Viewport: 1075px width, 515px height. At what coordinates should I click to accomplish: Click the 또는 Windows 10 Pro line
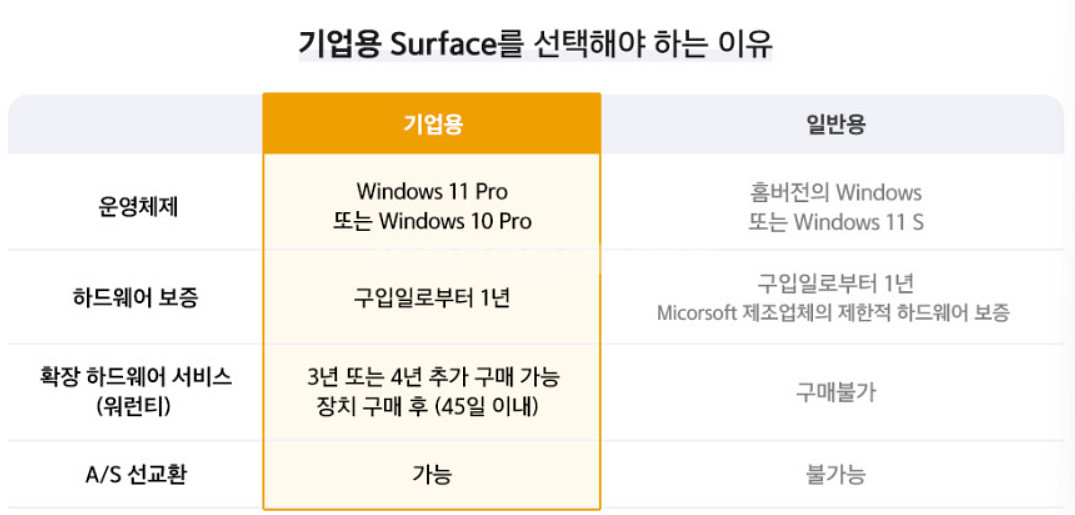[432, 221]
